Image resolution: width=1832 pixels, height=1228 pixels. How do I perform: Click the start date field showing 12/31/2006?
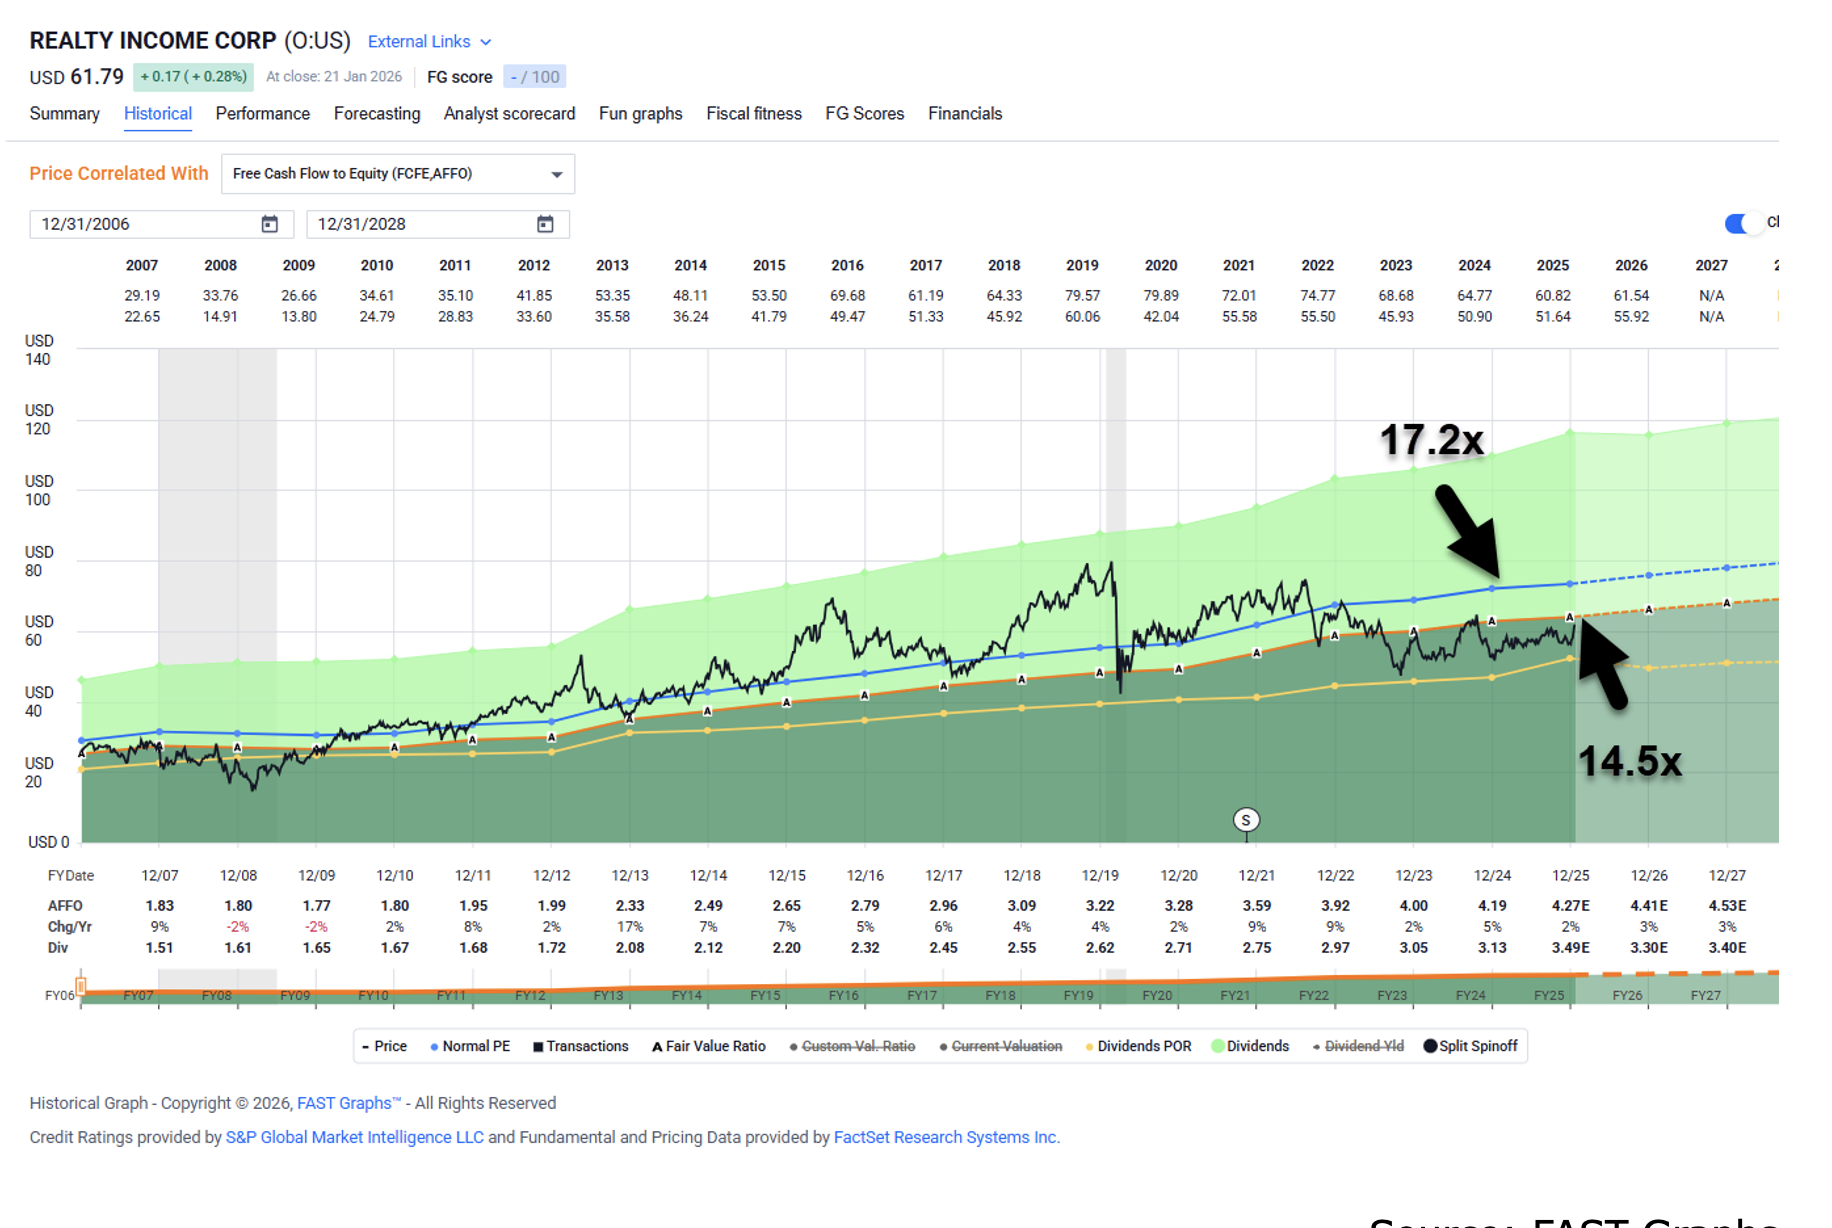[x=145, y=224]
